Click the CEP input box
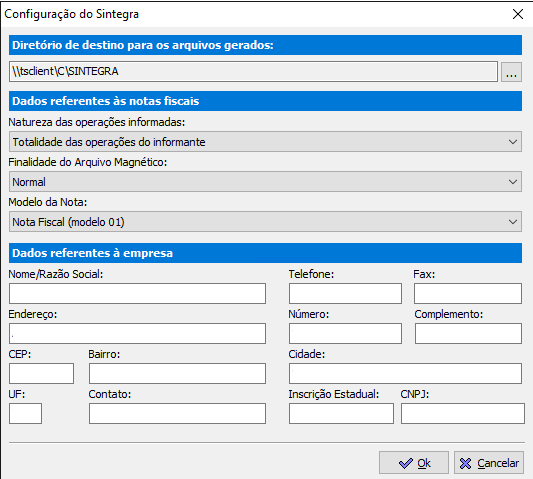 pyautogui.click(x=41, y=374)
